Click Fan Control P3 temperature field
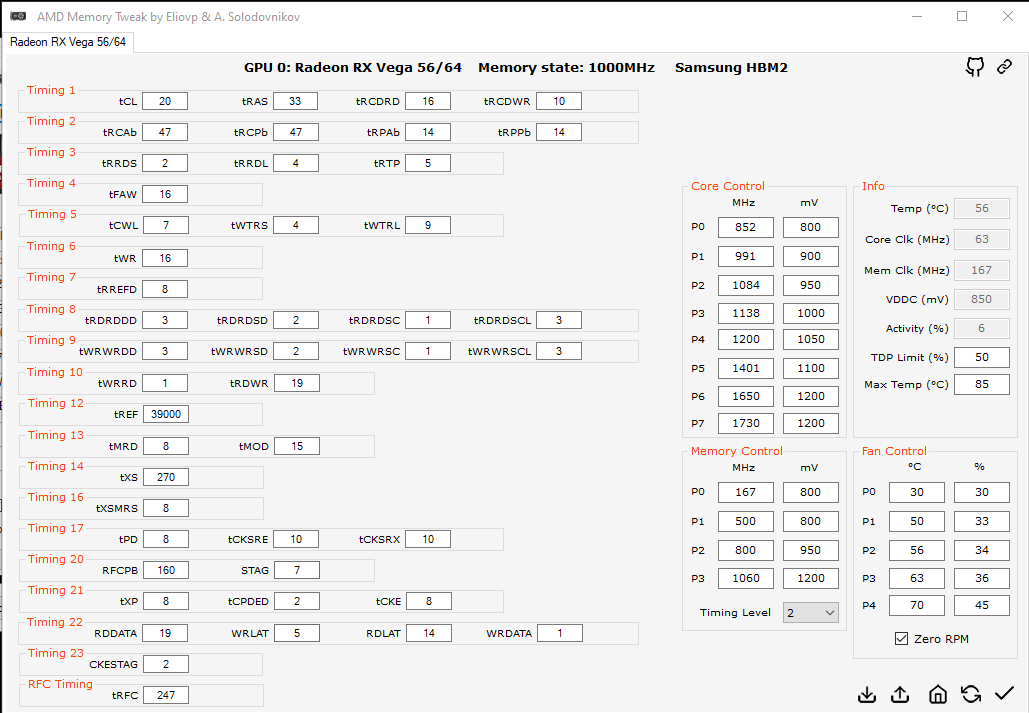1029x713 pixels. click(x=917, y=578)
